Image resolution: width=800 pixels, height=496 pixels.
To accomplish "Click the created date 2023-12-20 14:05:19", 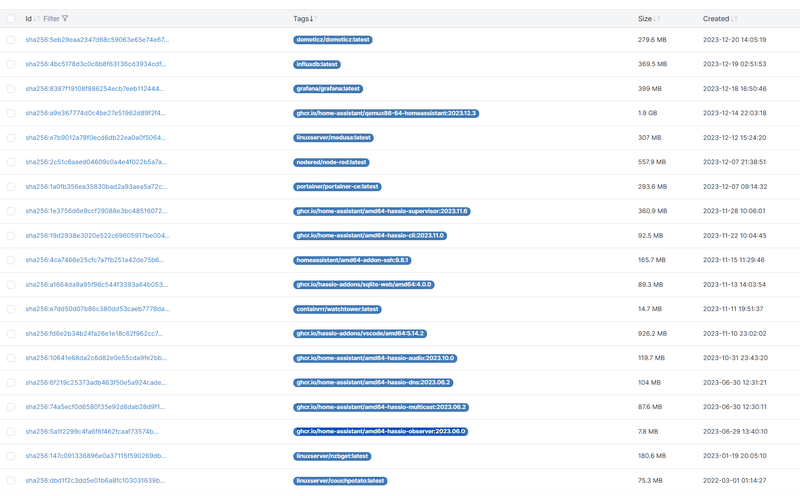I will click(735, 39).
